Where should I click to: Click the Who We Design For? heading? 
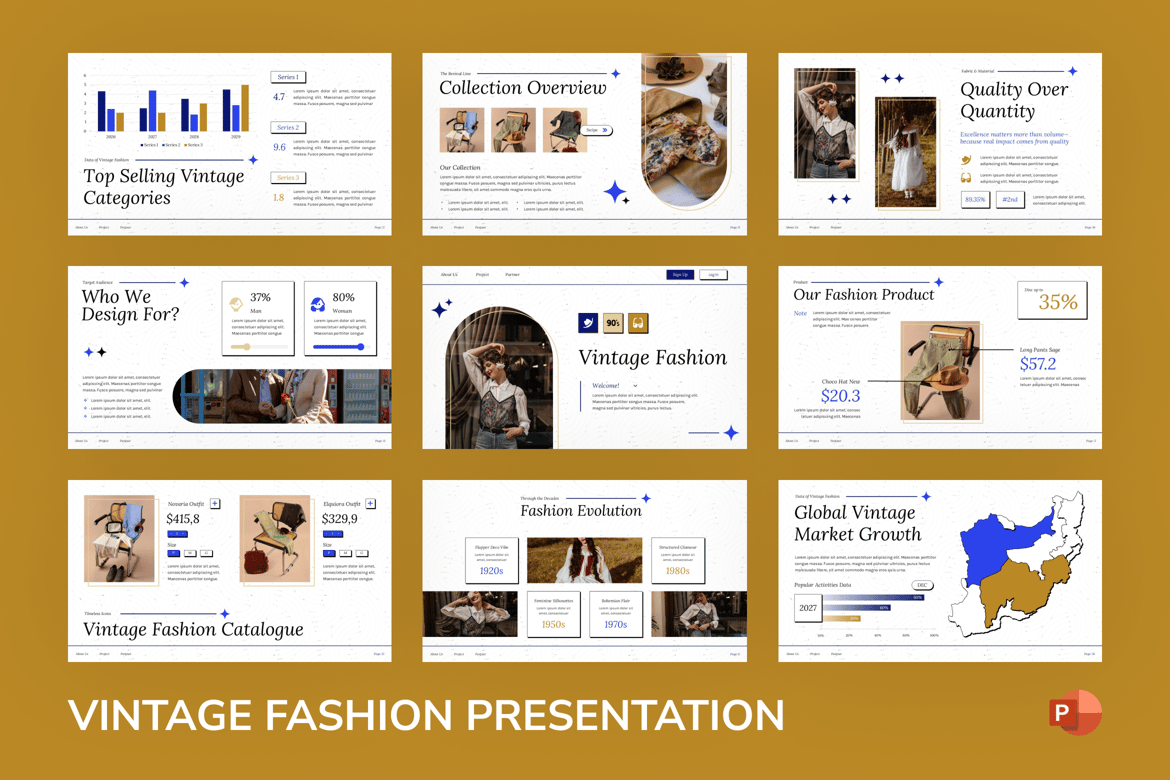[x=131, y=305]
